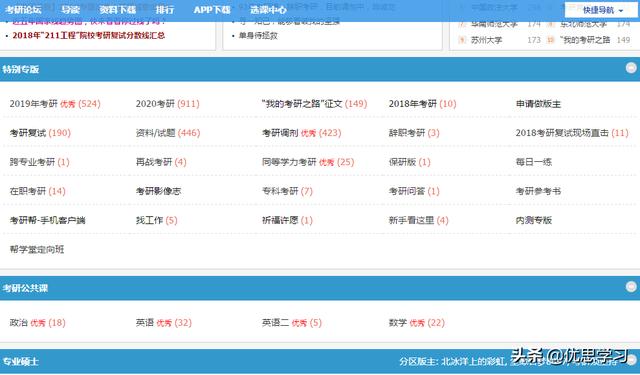The width and height of the screenshot is (640, 375).
Task: Click the 专业硕士 section header title
Action: (20, 362)
